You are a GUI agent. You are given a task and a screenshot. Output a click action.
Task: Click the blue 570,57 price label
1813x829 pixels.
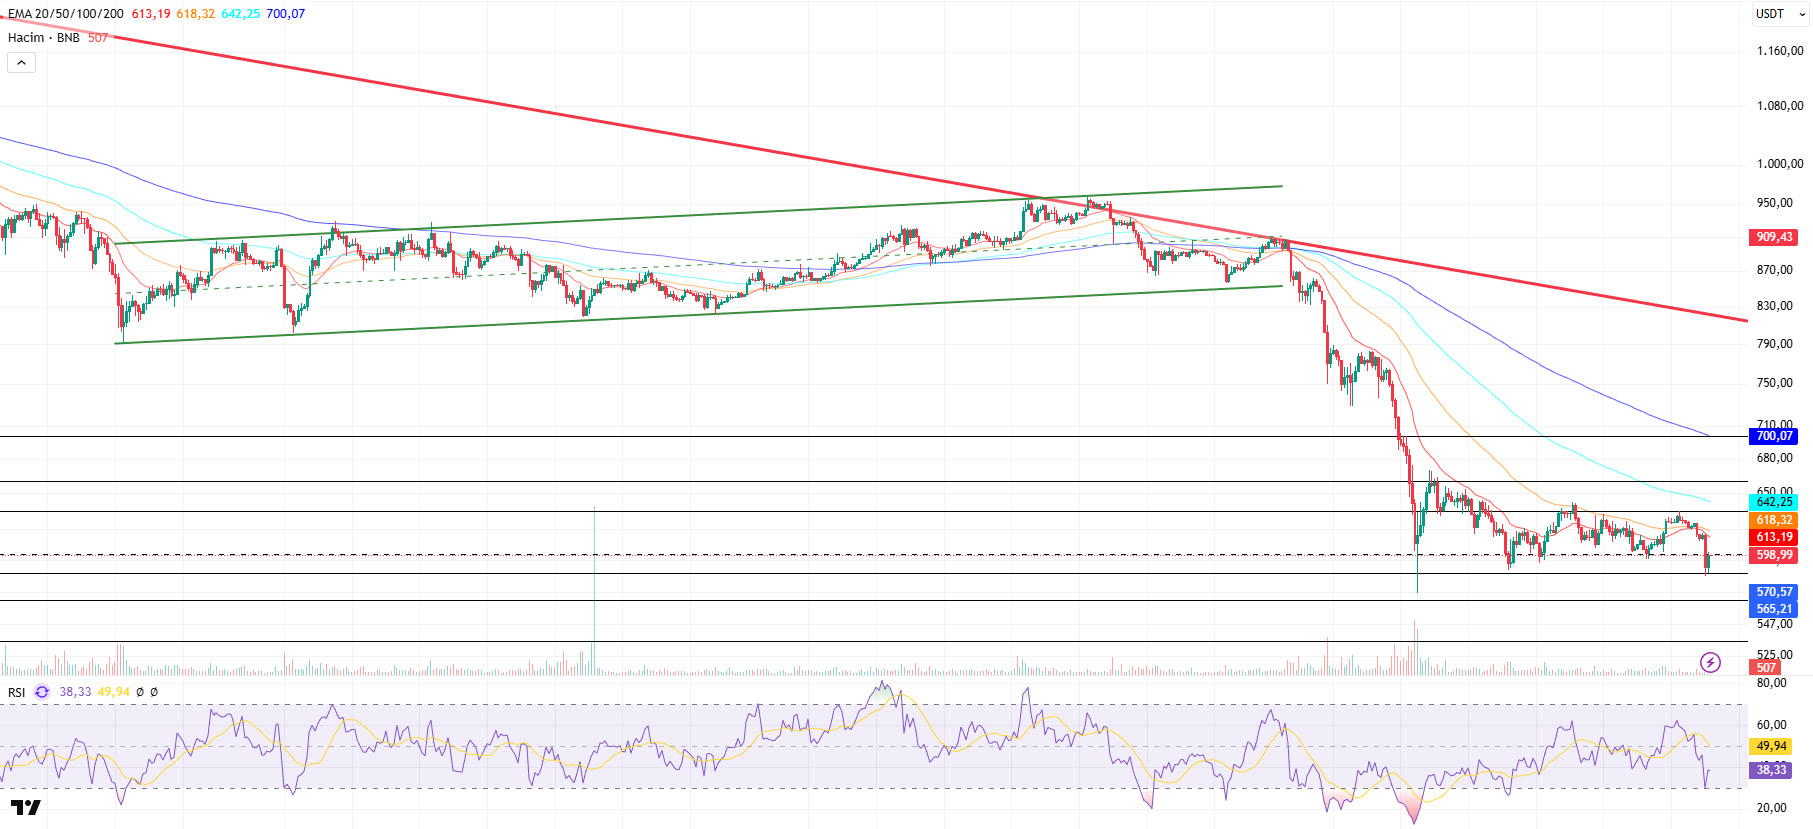coord(1774,592)
